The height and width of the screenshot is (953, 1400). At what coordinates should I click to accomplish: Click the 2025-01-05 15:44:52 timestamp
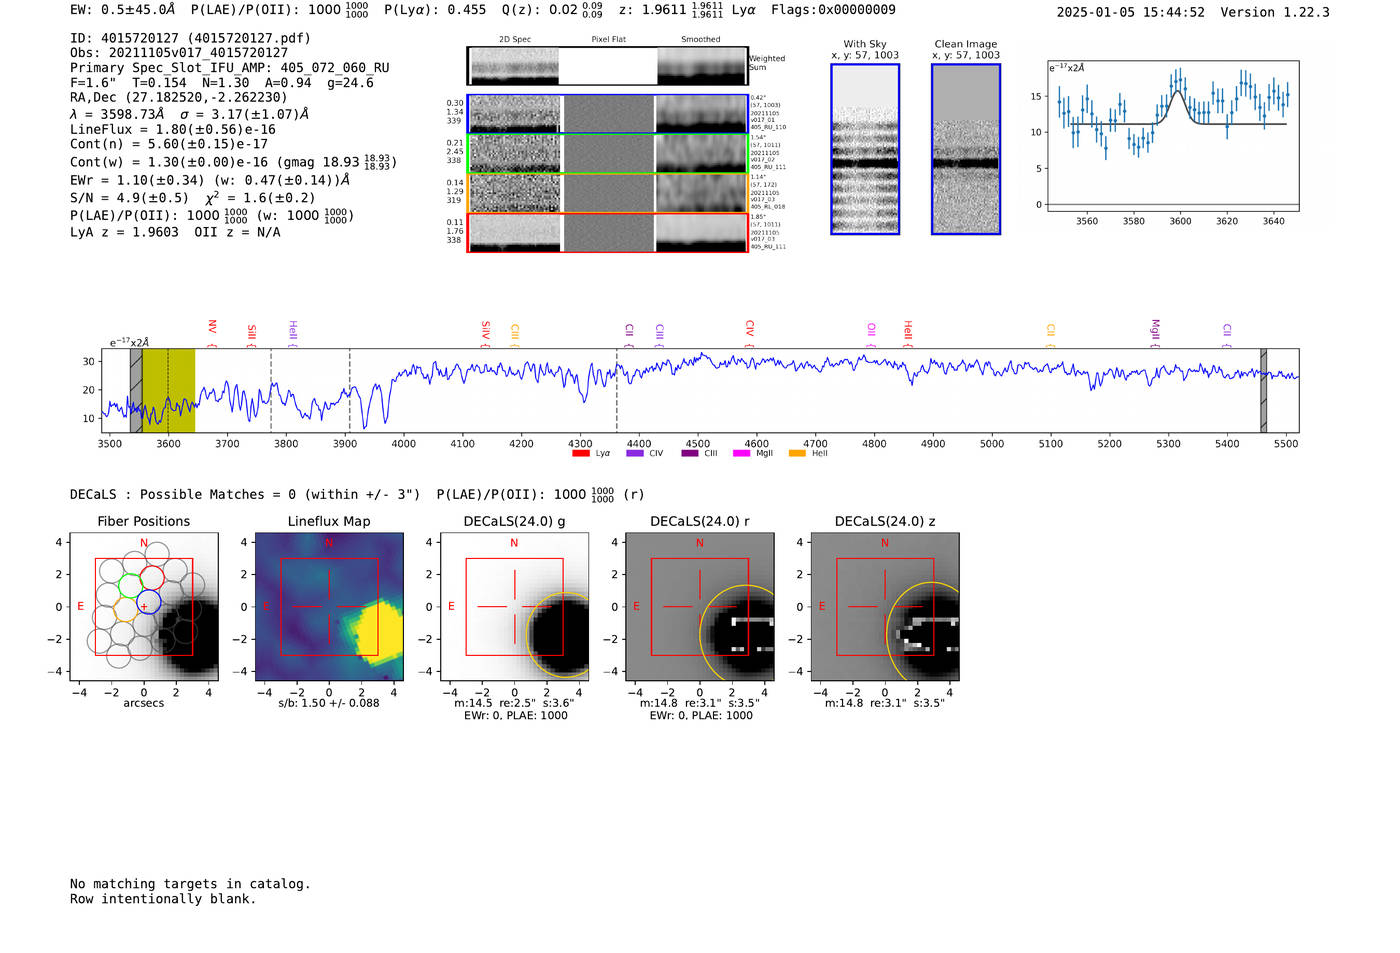click(1131, 12)
